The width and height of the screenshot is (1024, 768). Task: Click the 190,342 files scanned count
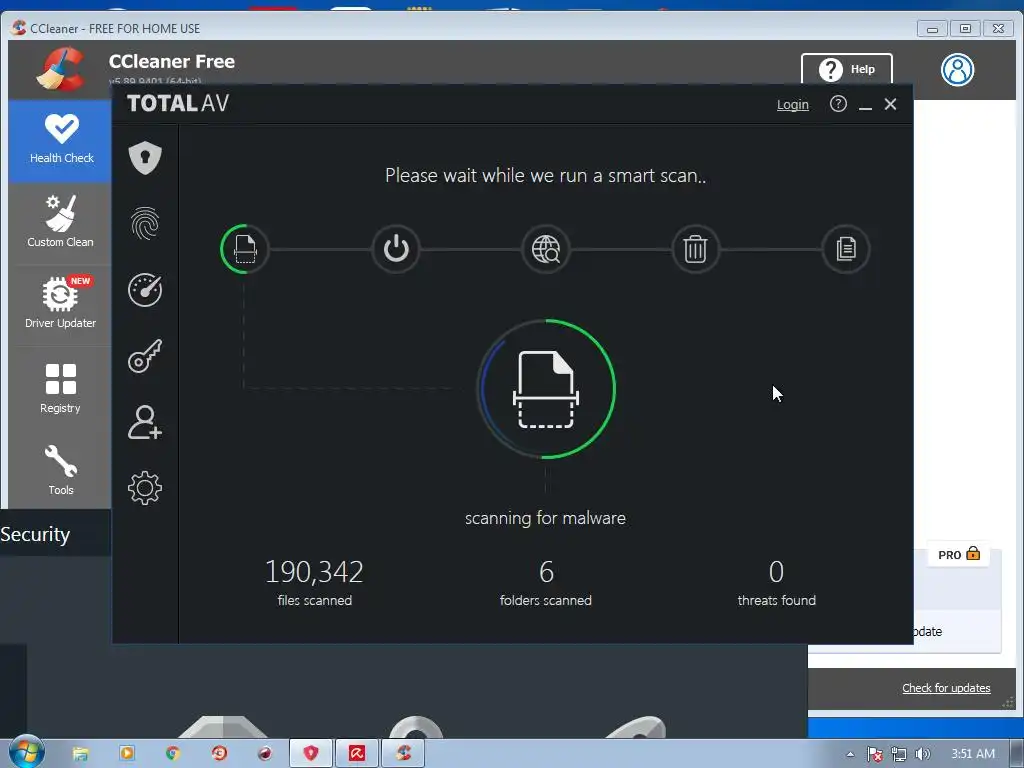tap(314, 572)
